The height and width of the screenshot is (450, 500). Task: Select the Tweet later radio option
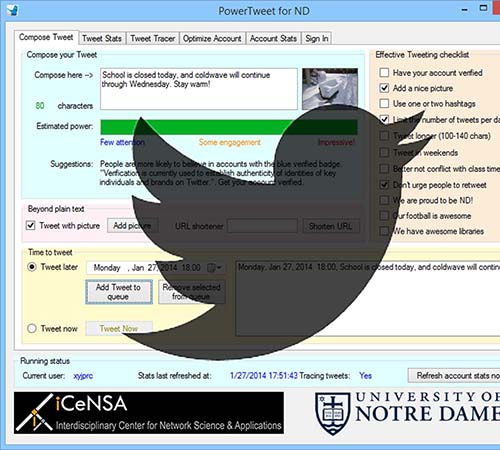(x=32, y=267)
